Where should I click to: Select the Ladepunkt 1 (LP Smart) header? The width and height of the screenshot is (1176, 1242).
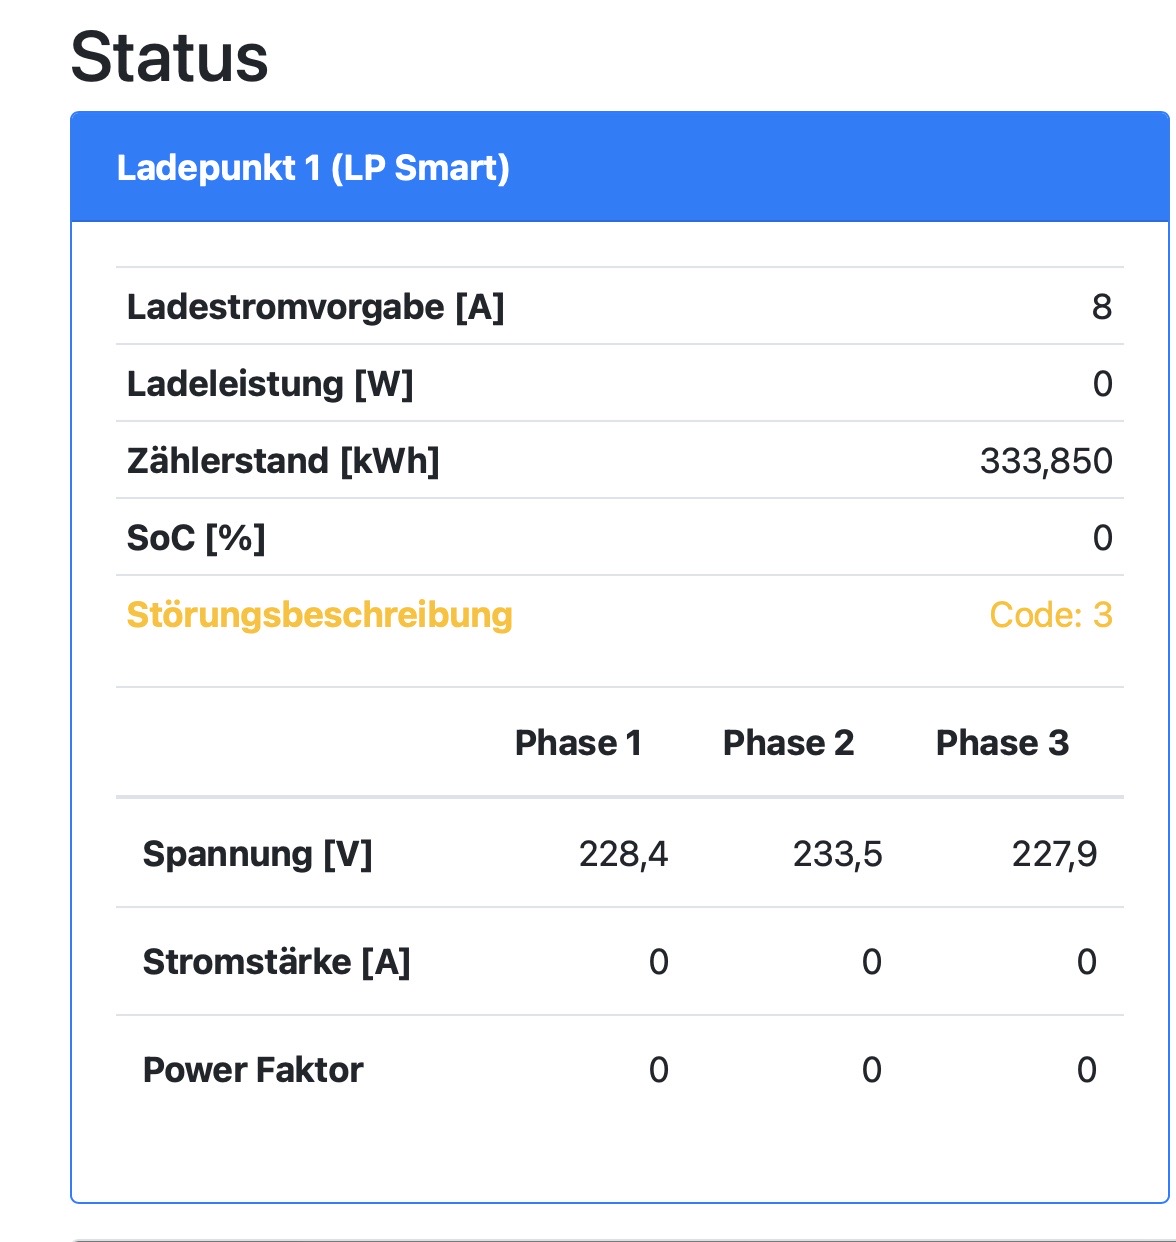click(x=313, y=168)
